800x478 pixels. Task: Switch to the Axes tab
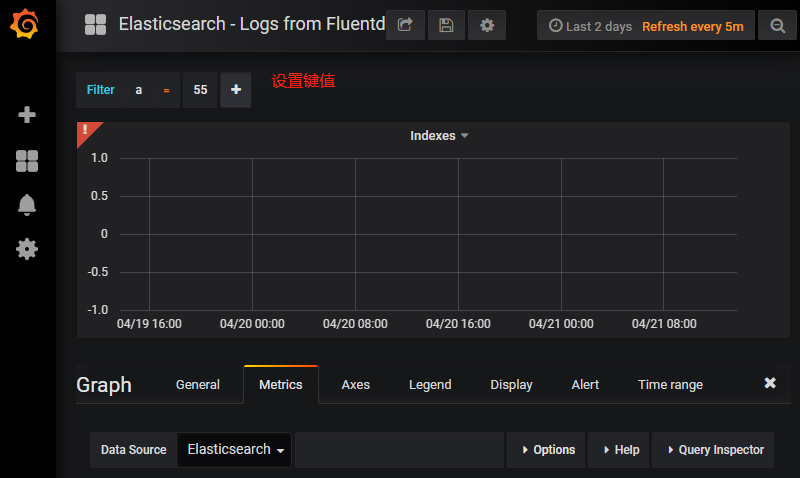355,385
